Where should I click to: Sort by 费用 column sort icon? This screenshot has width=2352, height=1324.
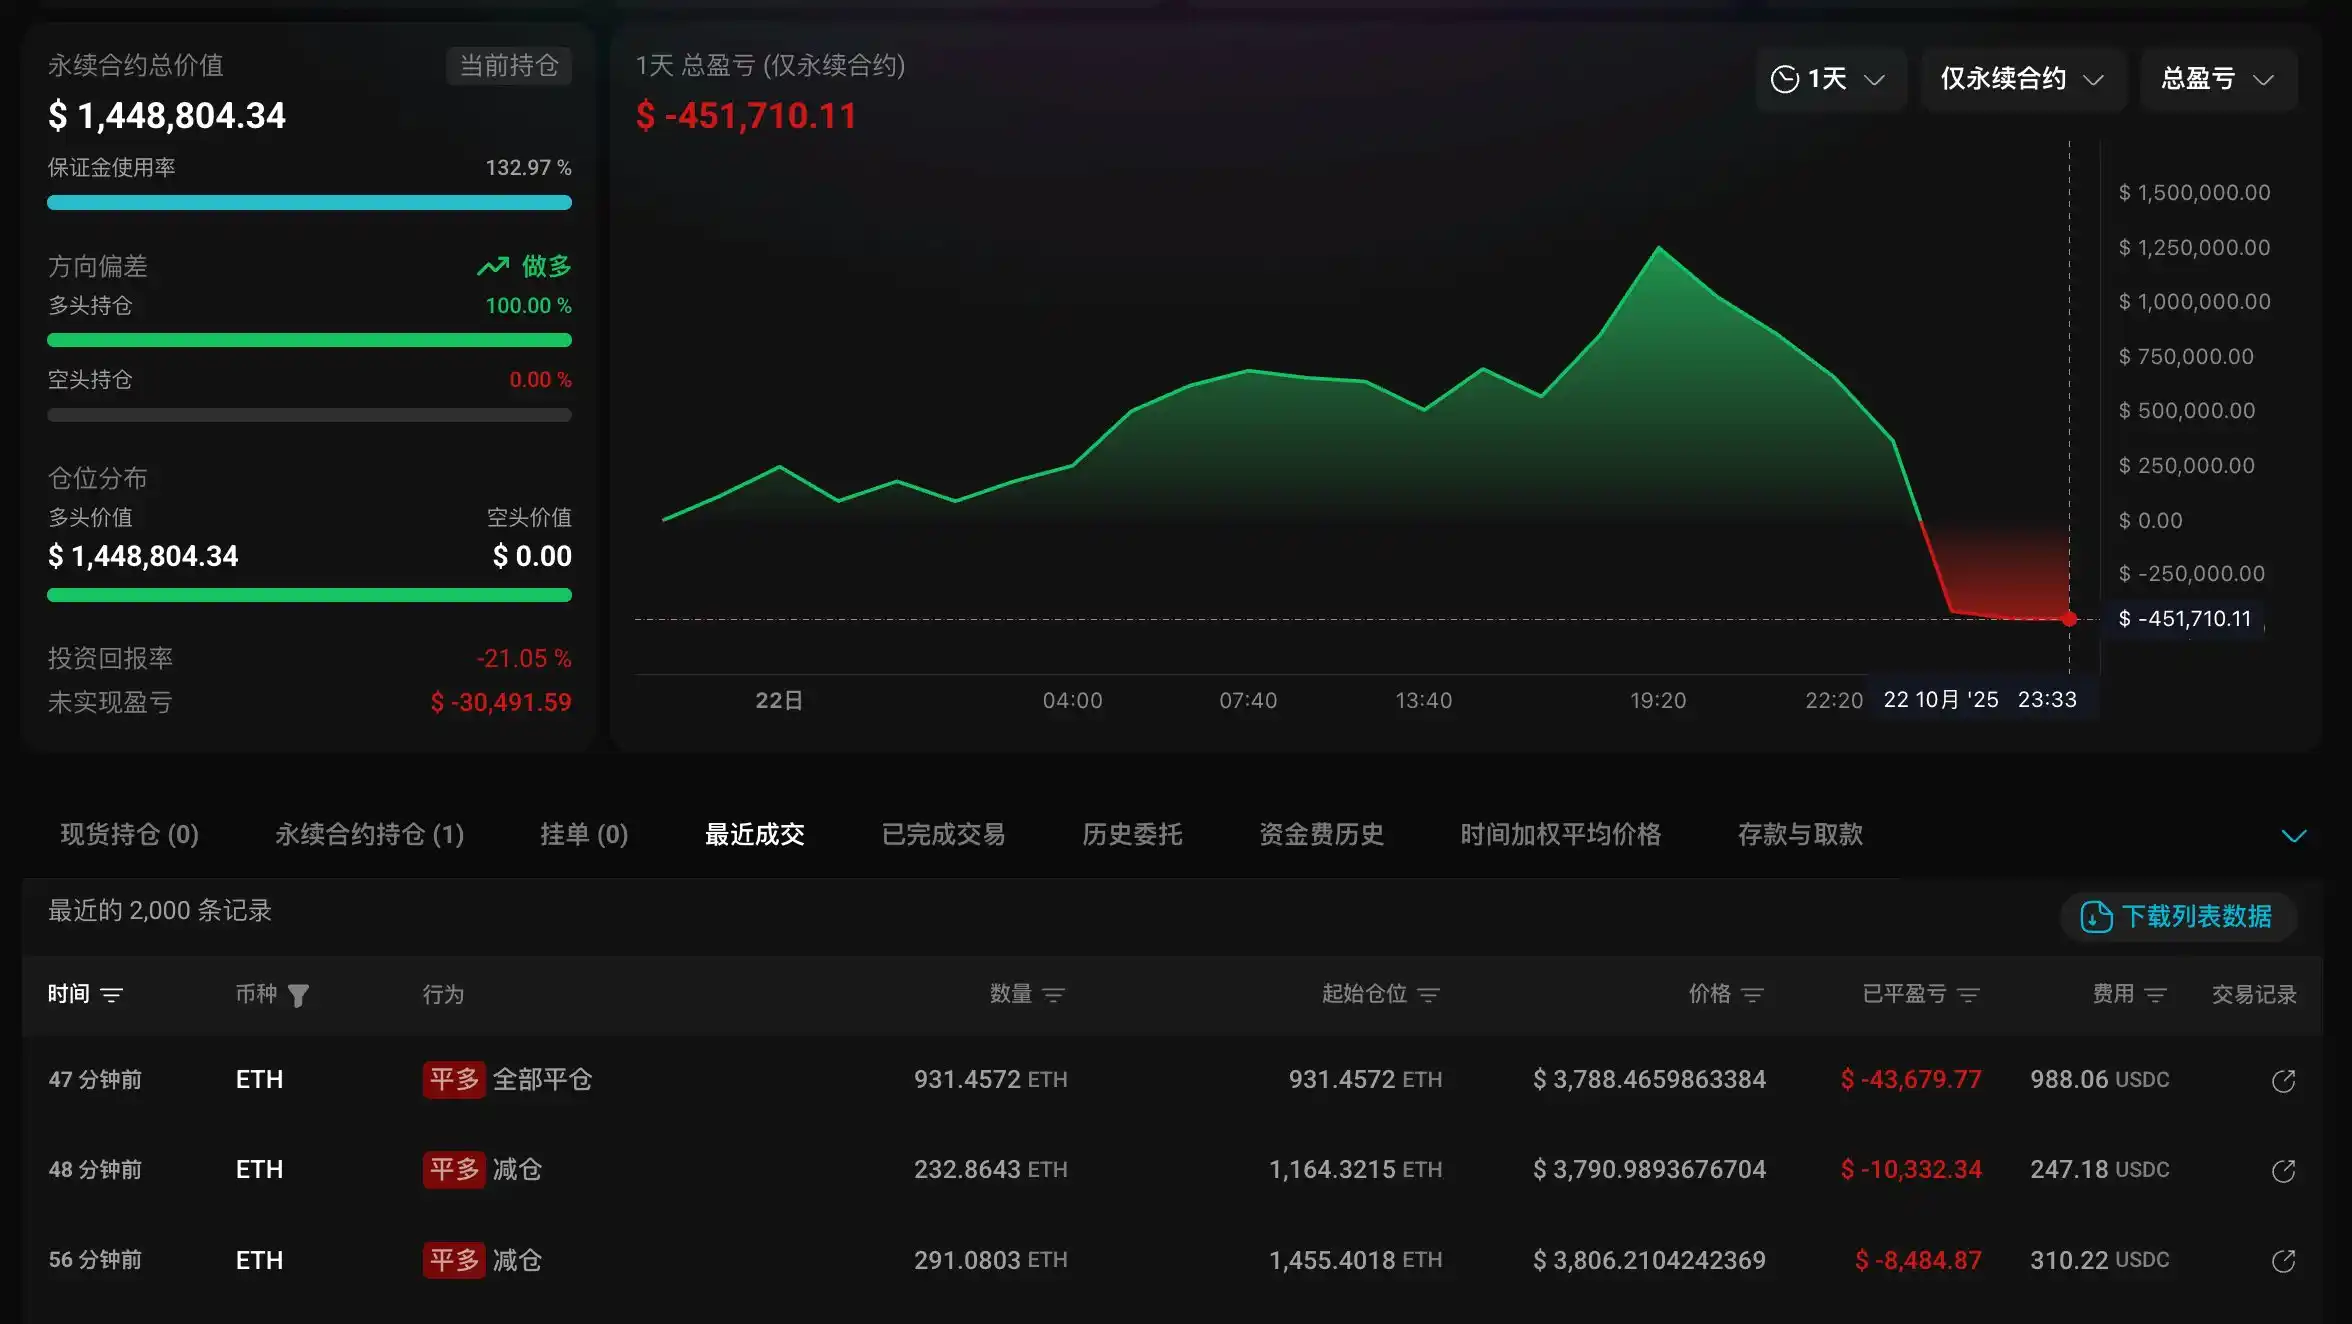2156,995
